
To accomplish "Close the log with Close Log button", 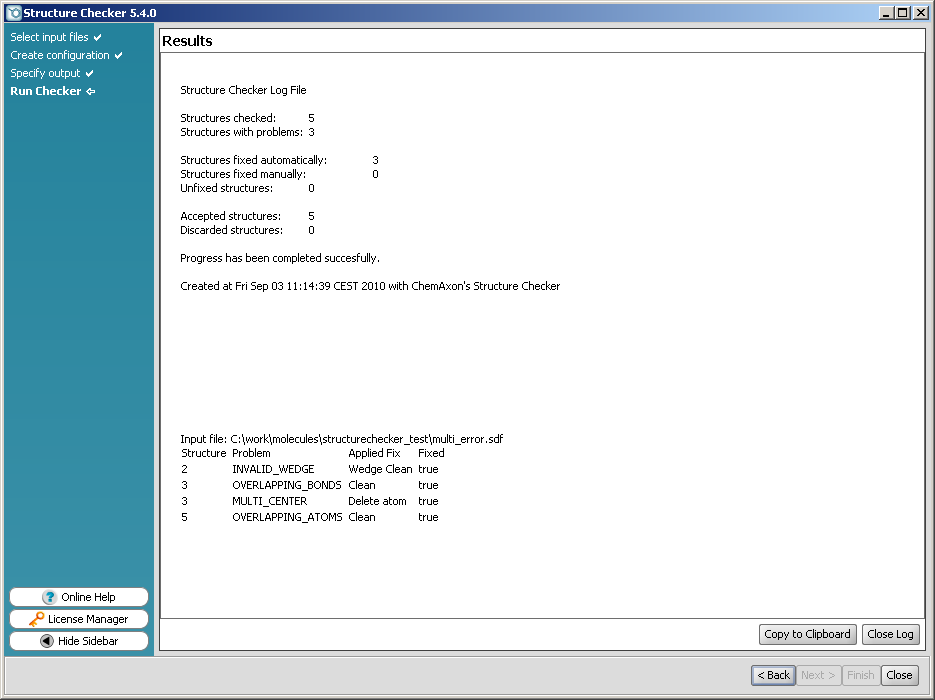I will [890, 634].
